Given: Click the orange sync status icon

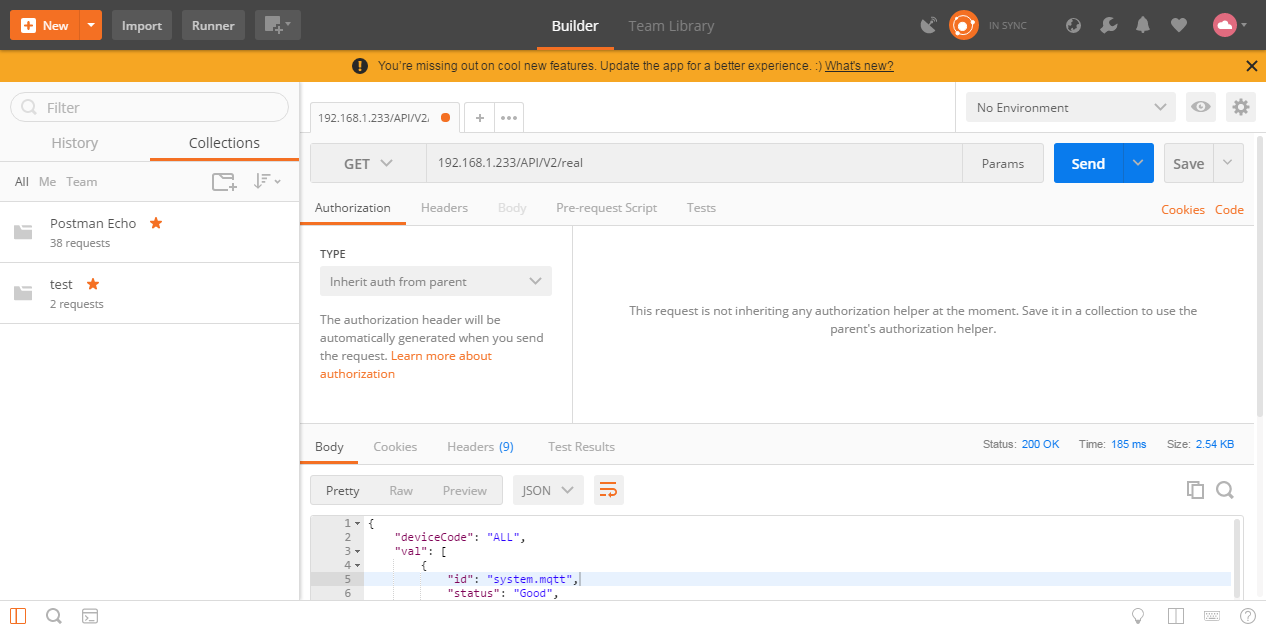Looking at the screenshot, I should click(x=963, y=25).
